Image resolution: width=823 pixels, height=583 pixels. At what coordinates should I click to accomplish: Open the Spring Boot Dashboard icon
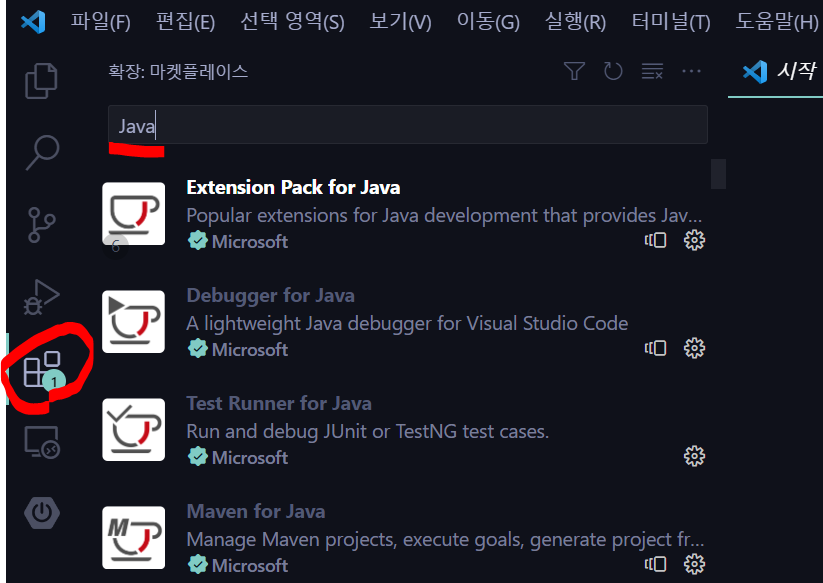41,513
